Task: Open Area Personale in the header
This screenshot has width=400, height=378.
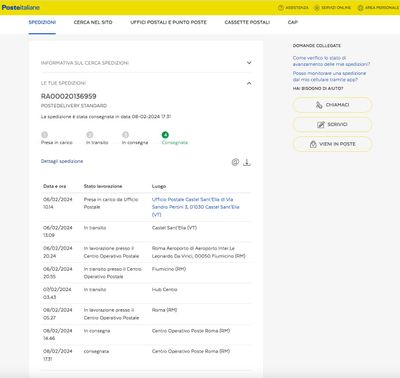Action: pos(378,7)
